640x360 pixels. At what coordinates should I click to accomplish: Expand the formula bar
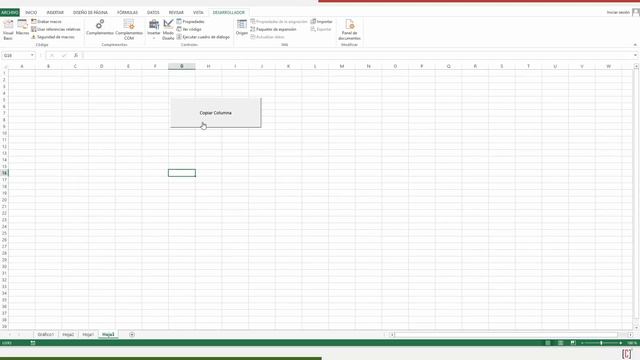[x=635, y=55]
